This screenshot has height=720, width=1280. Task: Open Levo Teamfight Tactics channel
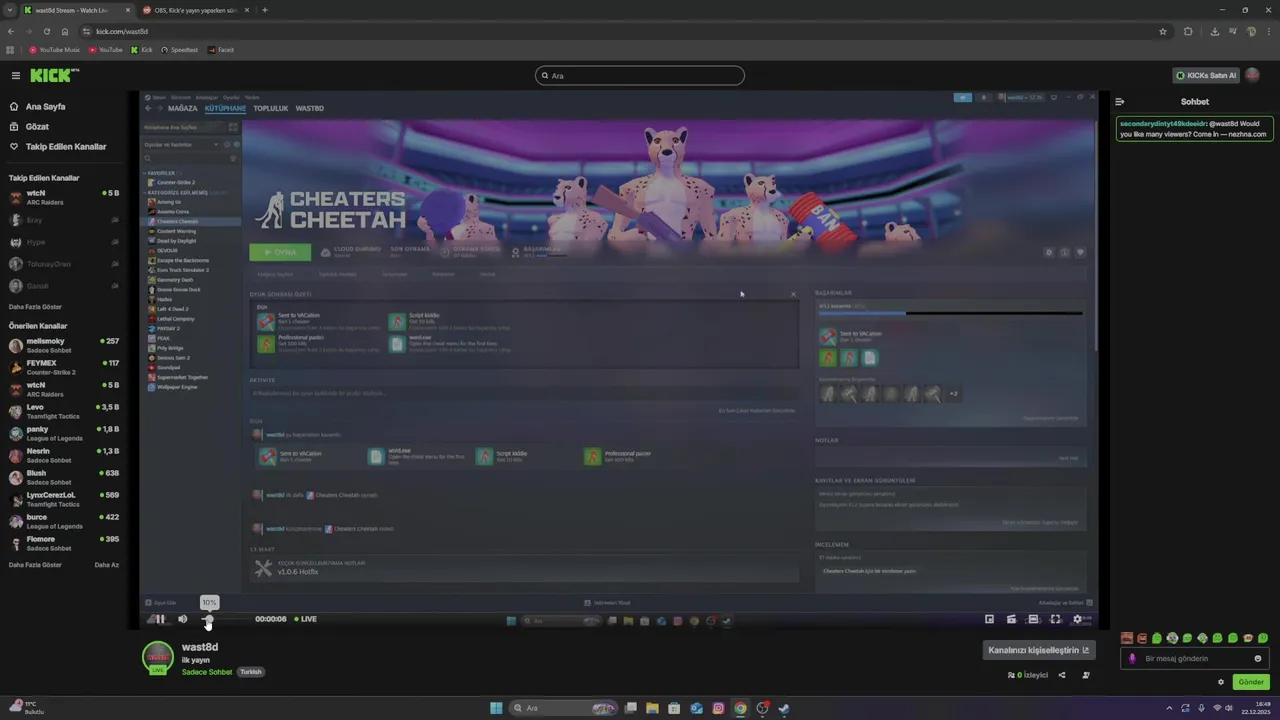pyautogui.click(x=64, y=412)
